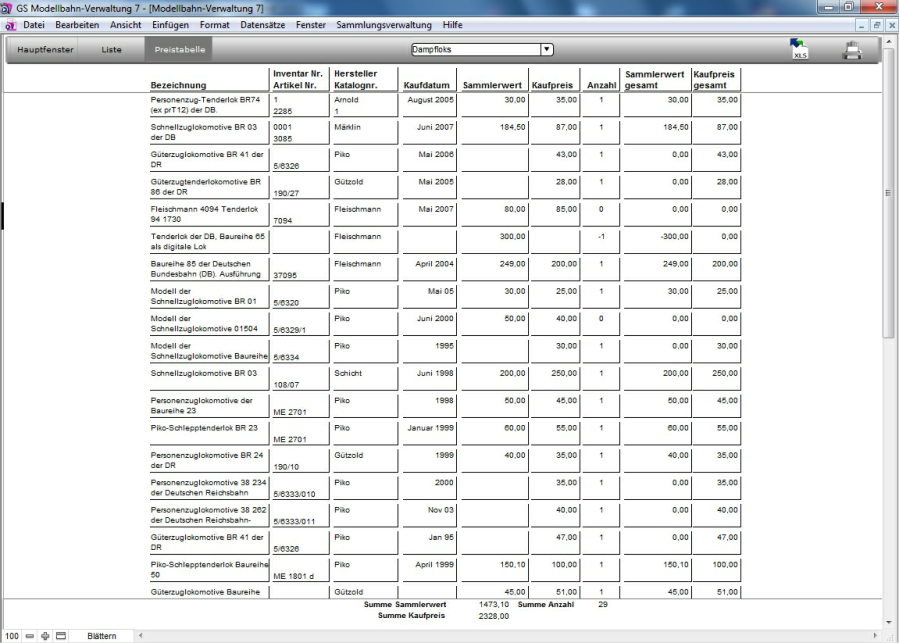Click the manufacturer cell Arnold

coord(346,99)
